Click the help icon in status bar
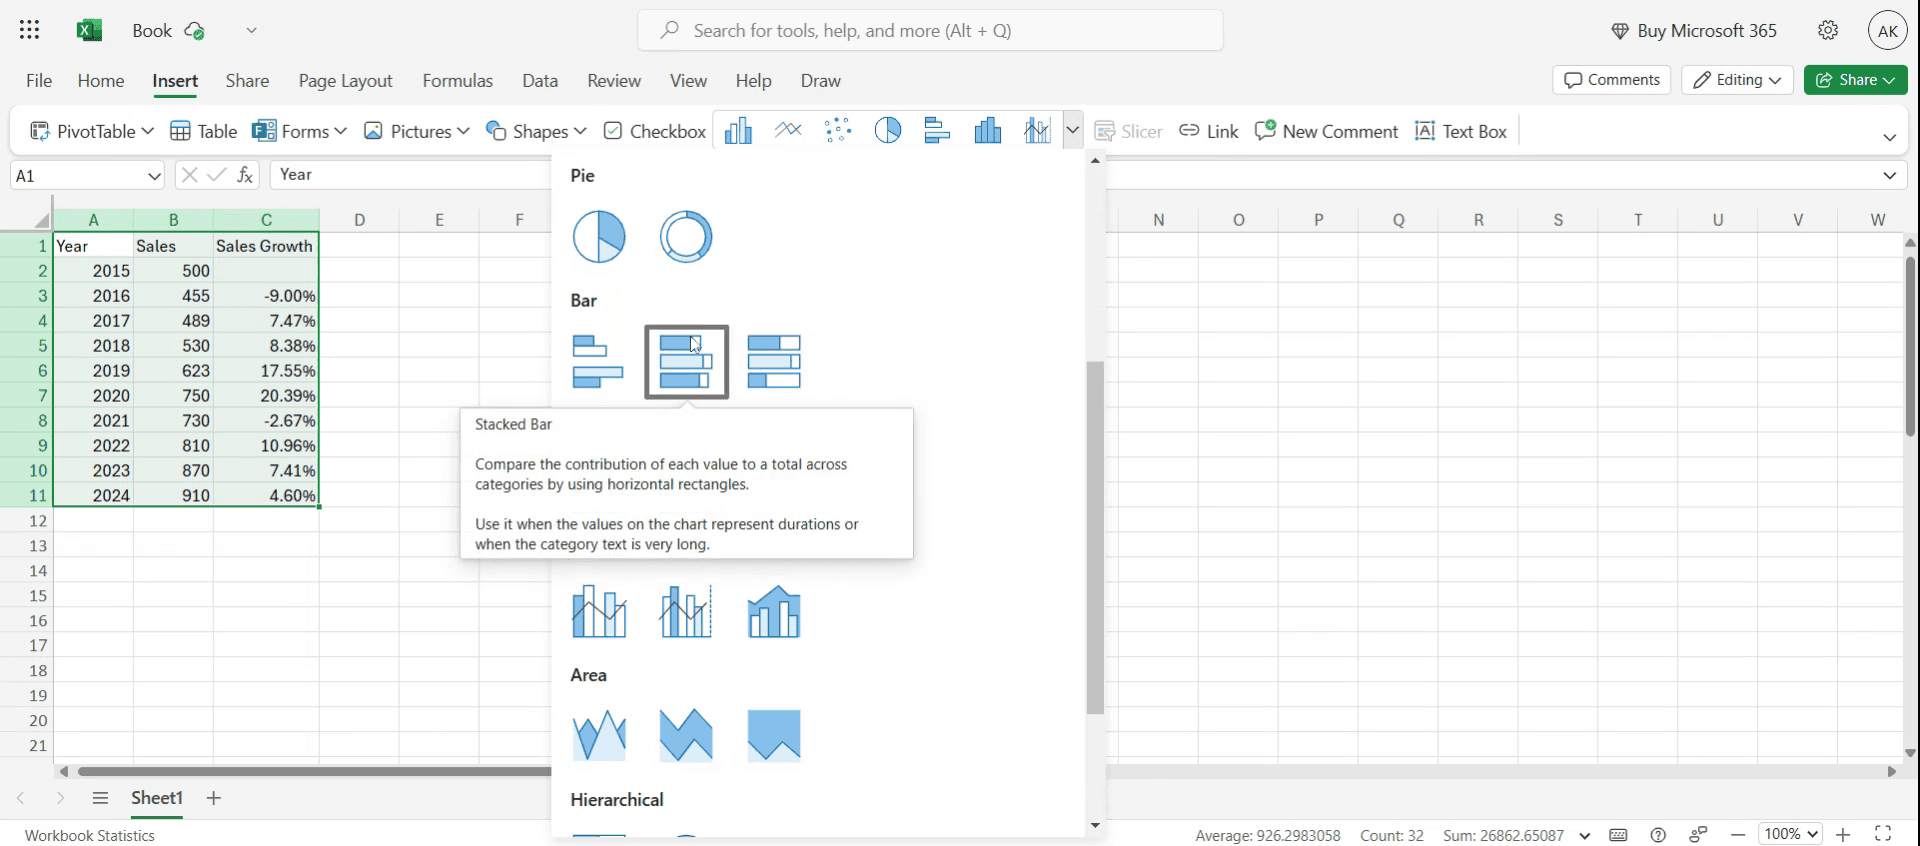Image resolution: width=1920 pixels, height=846 pixels. pyautogui.click(x=1658, y=835)
